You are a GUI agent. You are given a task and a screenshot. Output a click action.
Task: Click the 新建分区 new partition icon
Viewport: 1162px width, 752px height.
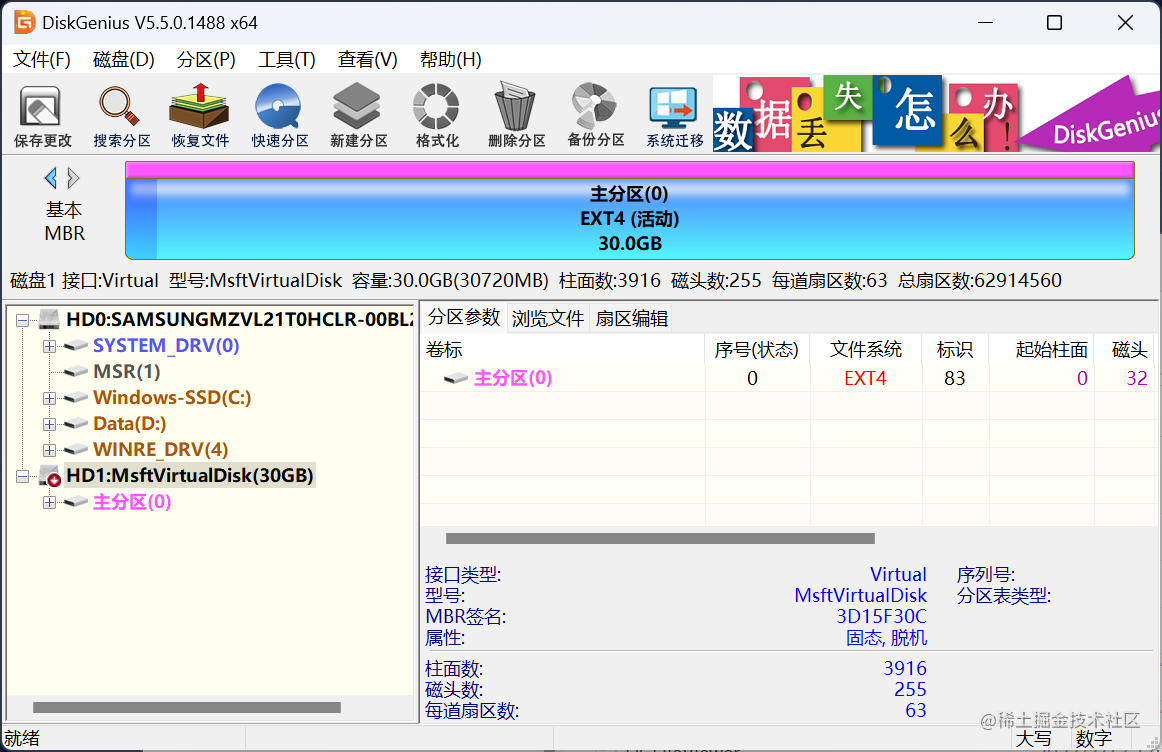(x=356, y=113)
